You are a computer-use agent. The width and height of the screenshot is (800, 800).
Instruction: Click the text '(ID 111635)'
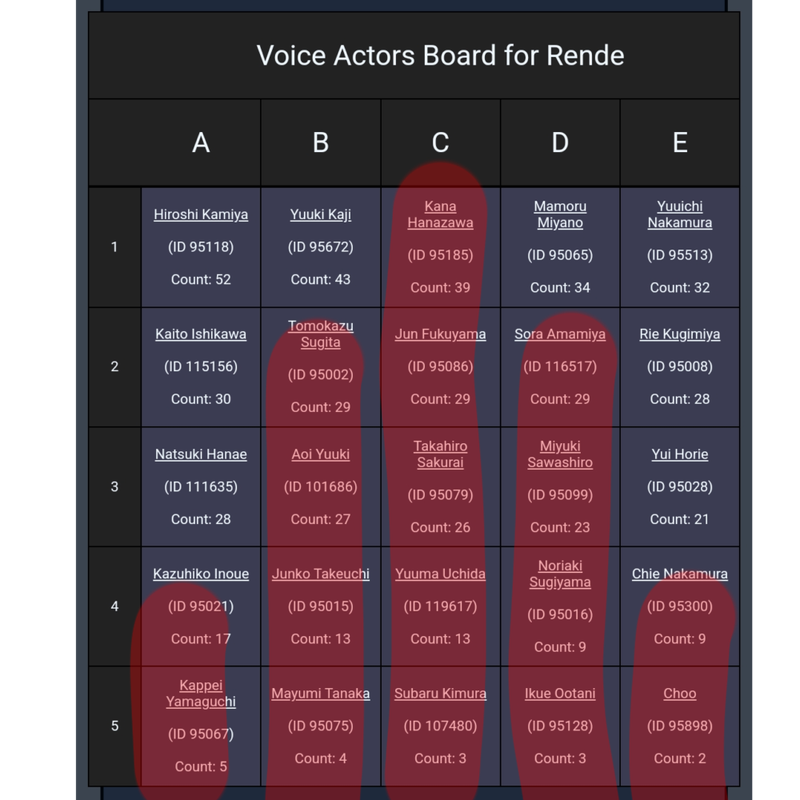(201, 487)
